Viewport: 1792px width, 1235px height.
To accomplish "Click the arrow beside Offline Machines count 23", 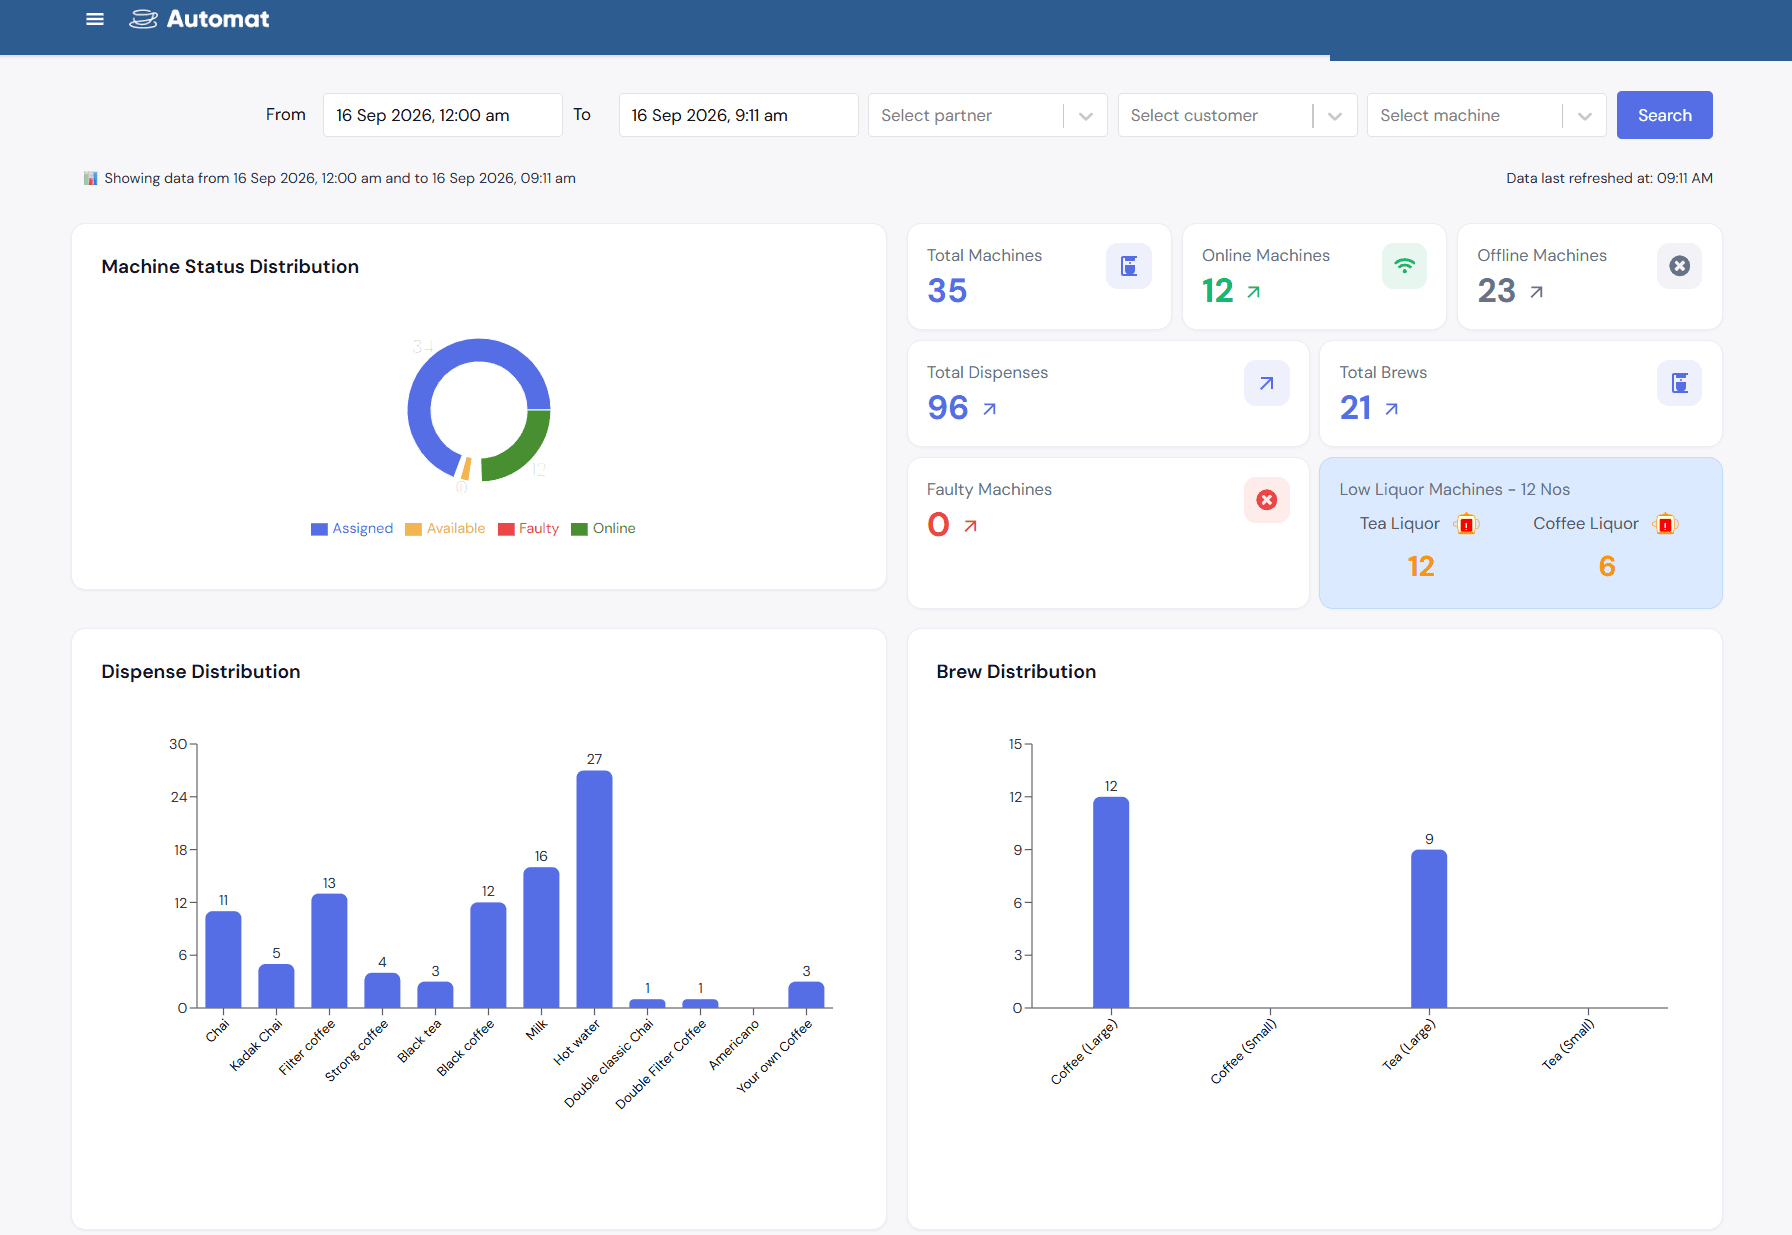I will 1536,292.
